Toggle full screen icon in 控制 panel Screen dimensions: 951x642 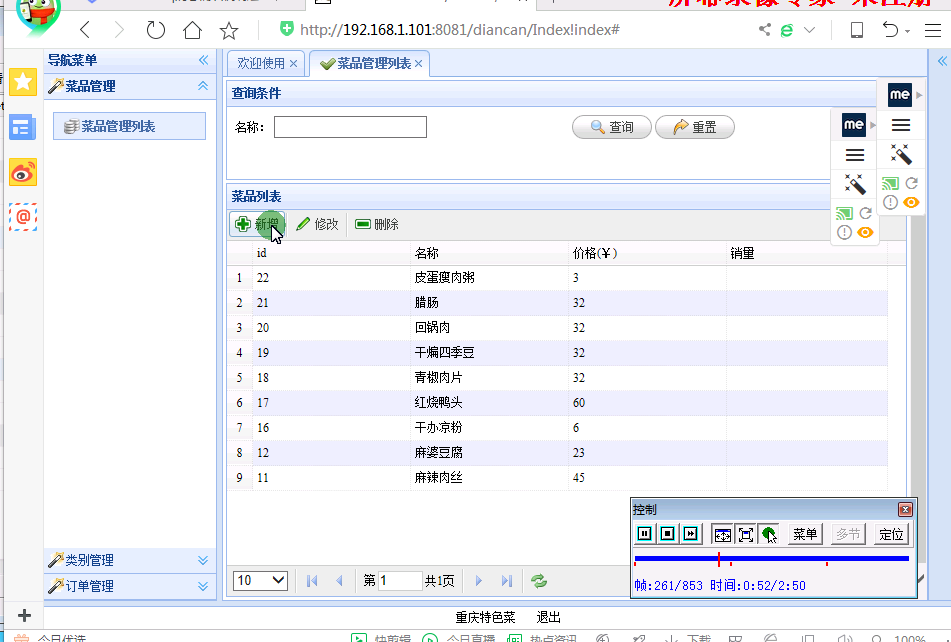coord(745,534)
